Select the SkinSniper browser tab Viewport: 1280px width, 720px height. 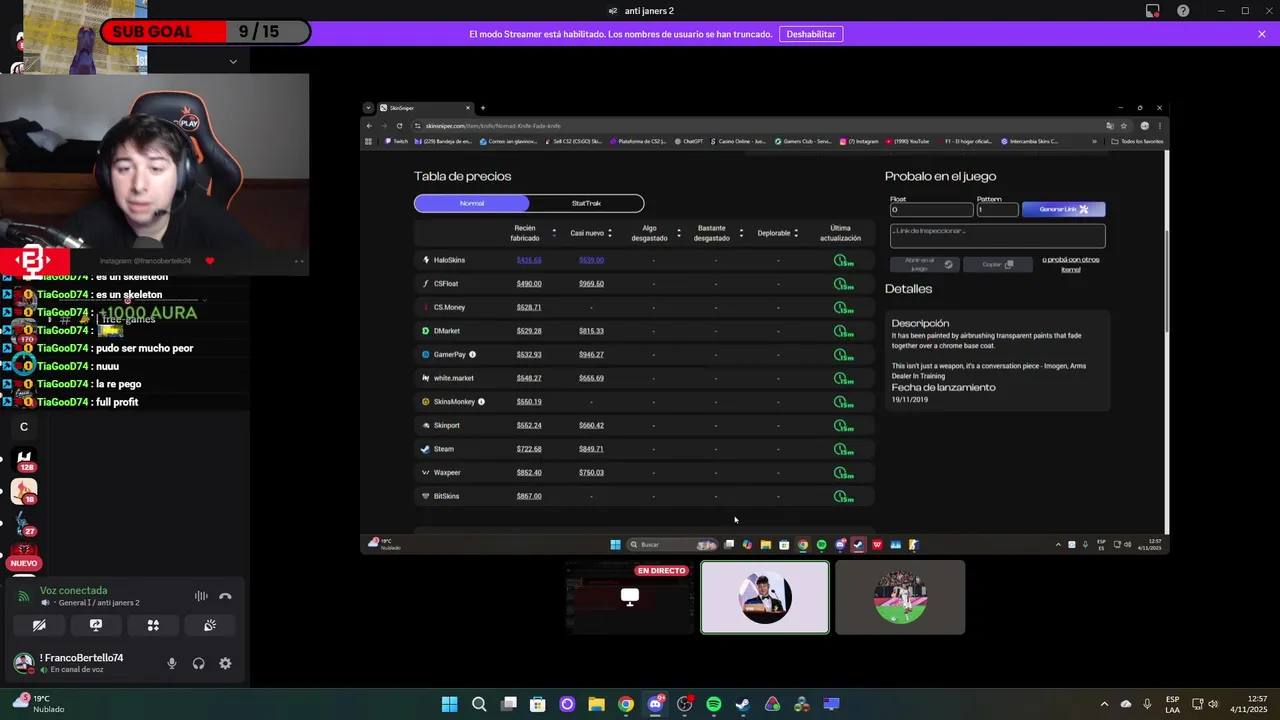tap(425, 108)
